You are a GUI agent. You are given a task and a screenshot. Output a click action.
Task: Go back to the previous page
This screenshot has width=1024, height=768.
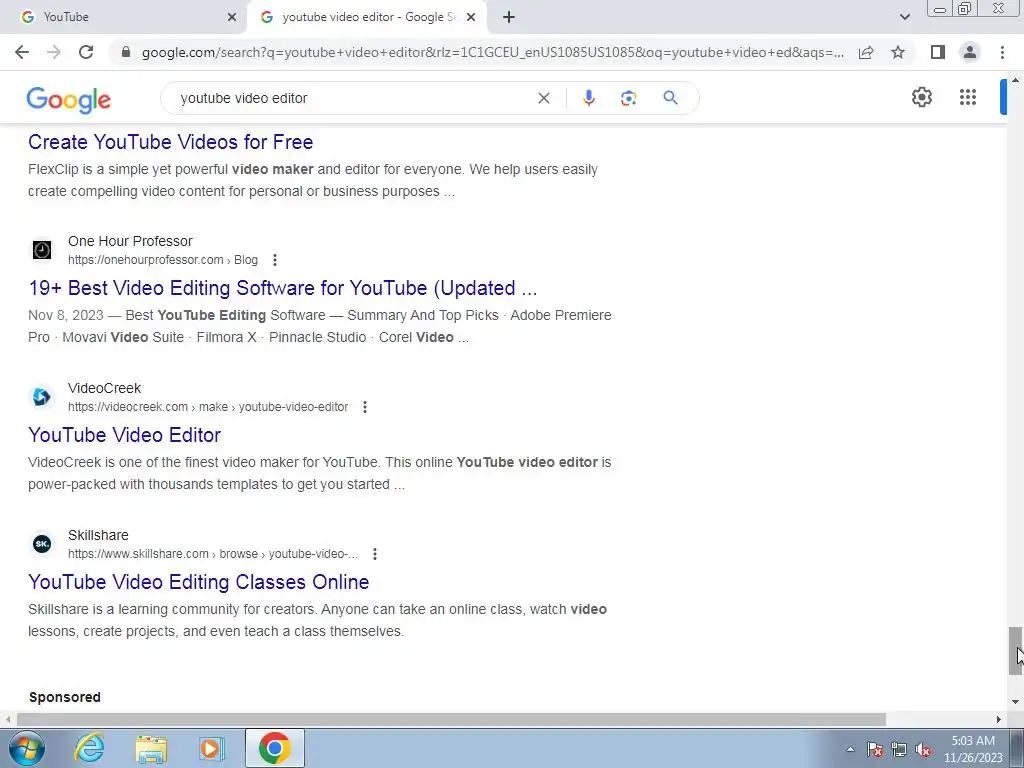(22, 52)
